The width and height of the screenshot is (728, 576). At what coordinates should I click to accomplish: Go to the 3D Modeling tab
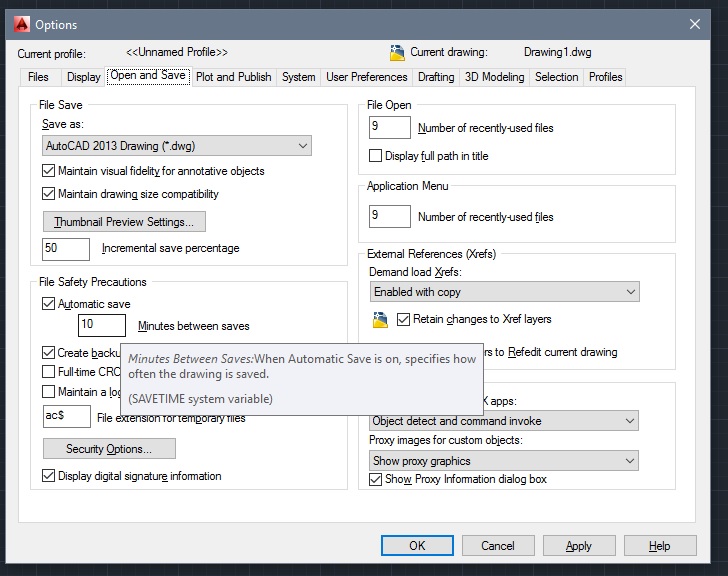494,77
